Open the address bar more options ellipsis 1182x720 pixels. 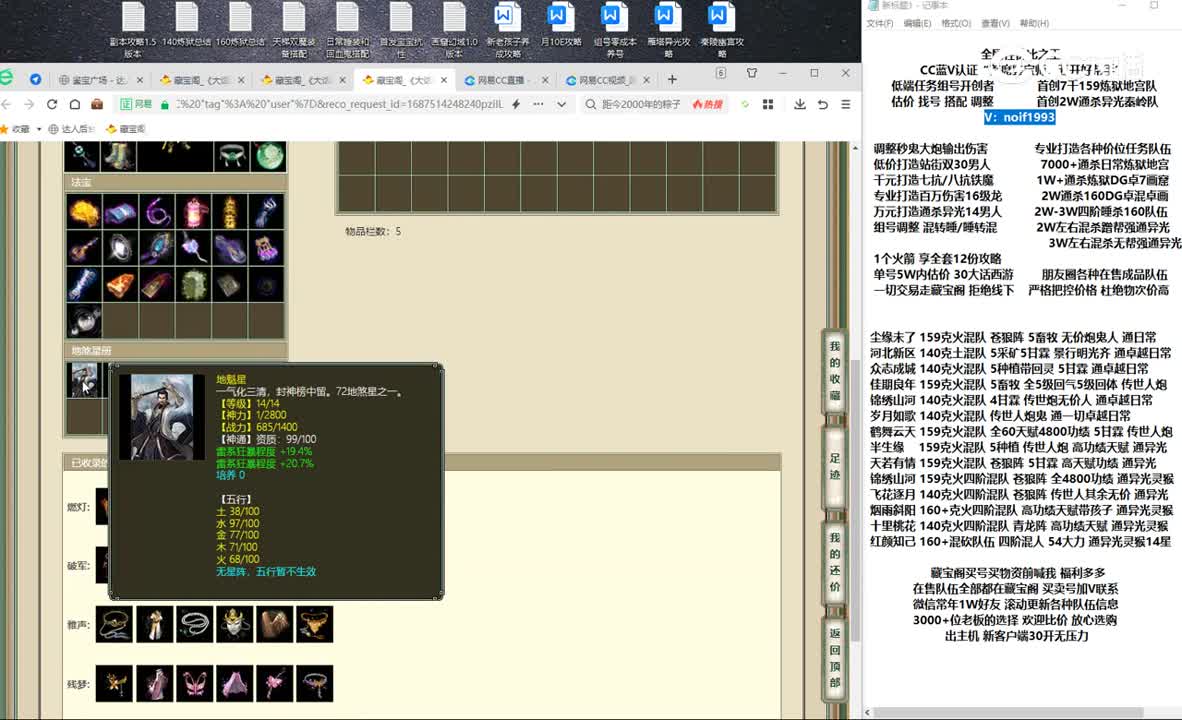coord(538,104)
